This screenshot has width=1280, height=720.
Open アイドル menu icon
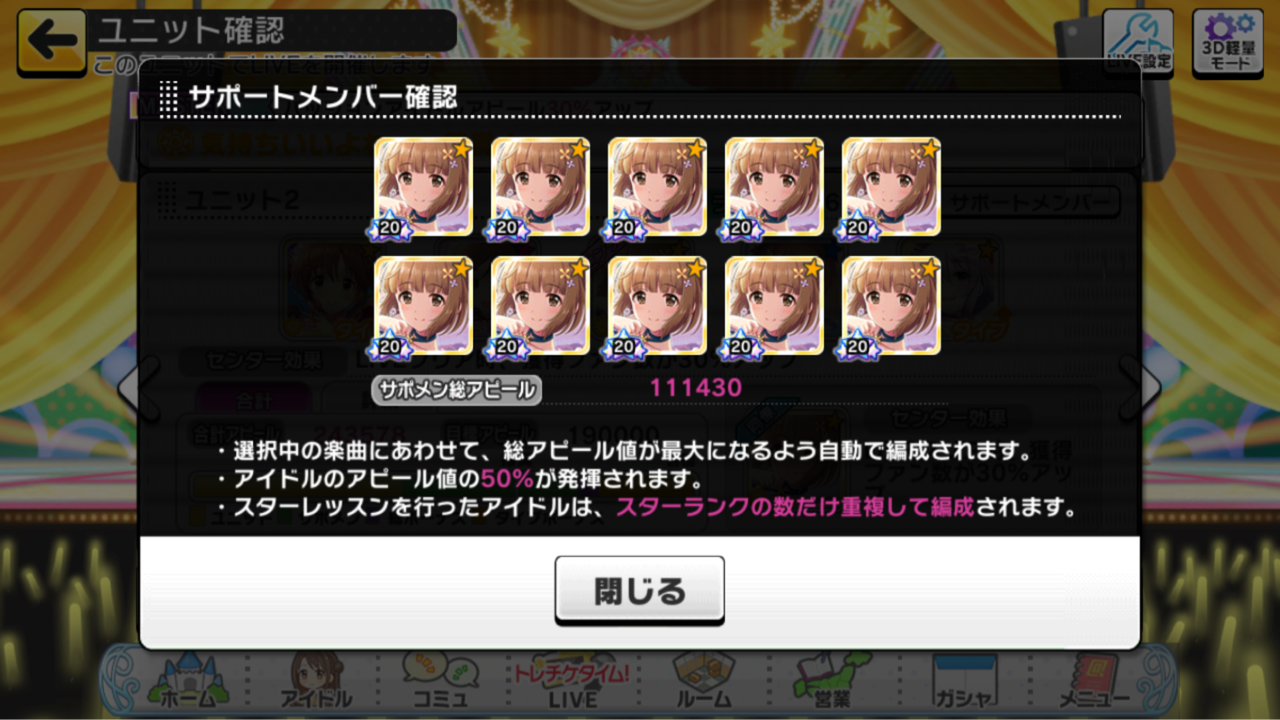pos(315,682)
